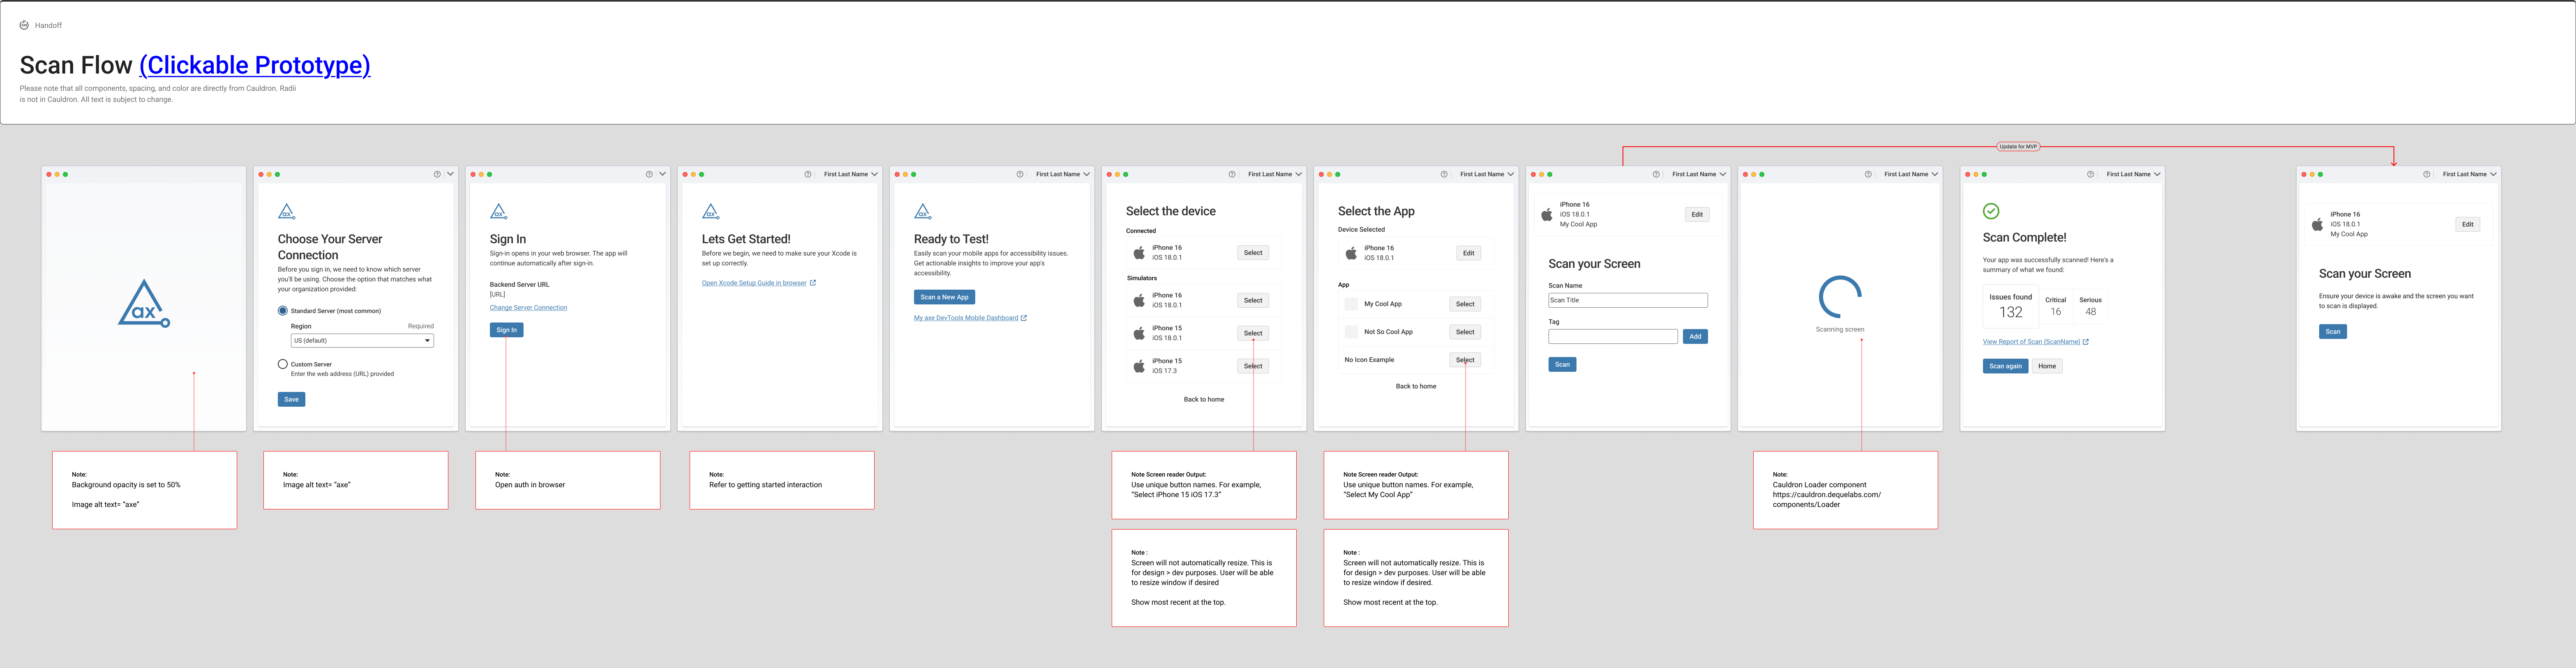This screenshot has height=668, width=2576.
Task: Select the Custom Server radio button
Action: pos(283,364)
